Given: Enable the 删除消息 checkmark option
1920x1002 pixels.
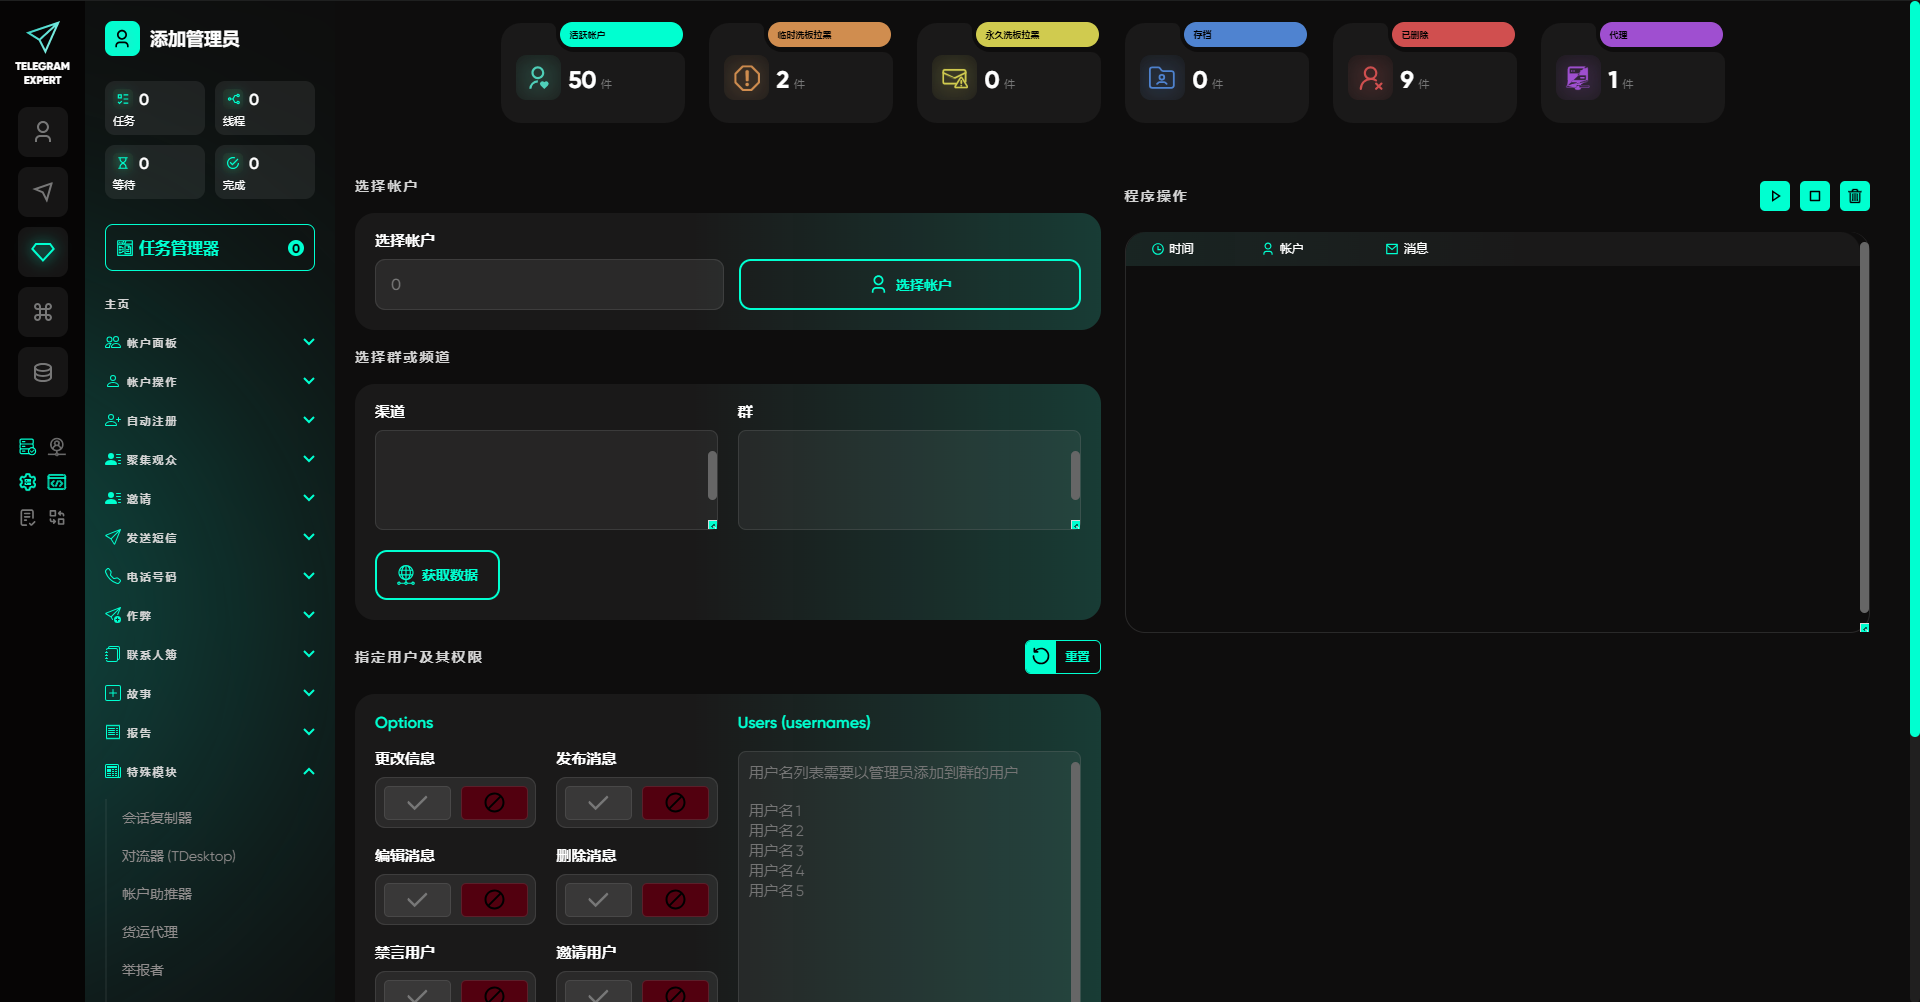Looking at the screenshot, I should tap(598, 900).
